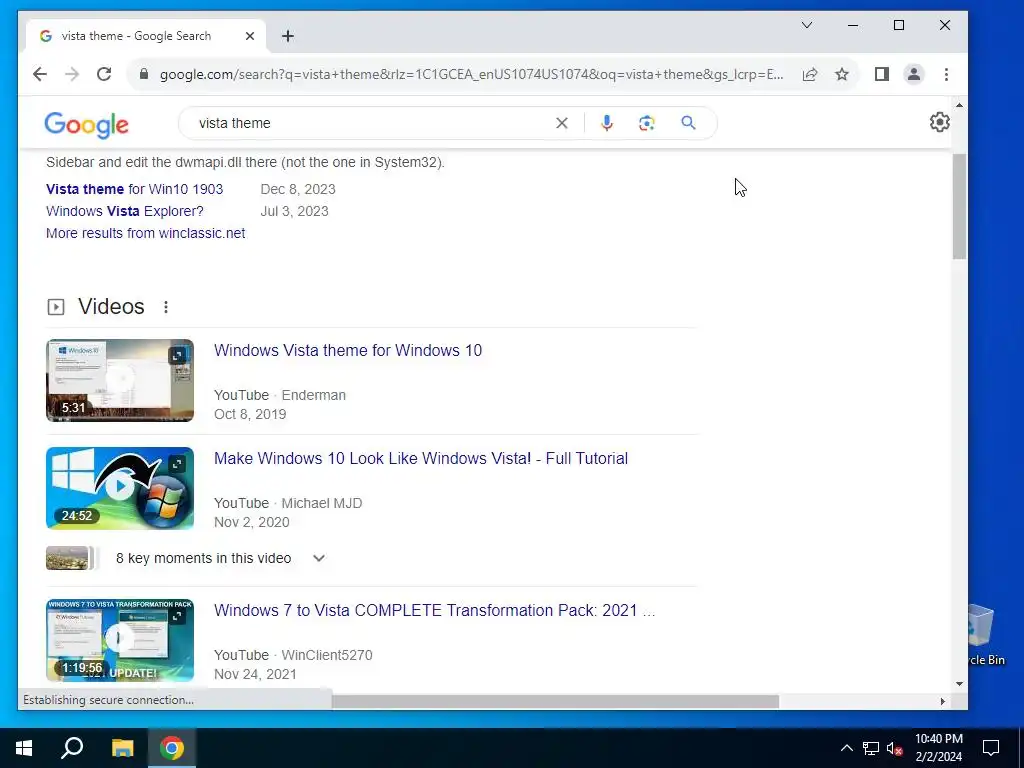Click the Dec 8, 2023 date text
This screenshot has height=768, width=1024.
pyautogui.click(x=298, y=189)
